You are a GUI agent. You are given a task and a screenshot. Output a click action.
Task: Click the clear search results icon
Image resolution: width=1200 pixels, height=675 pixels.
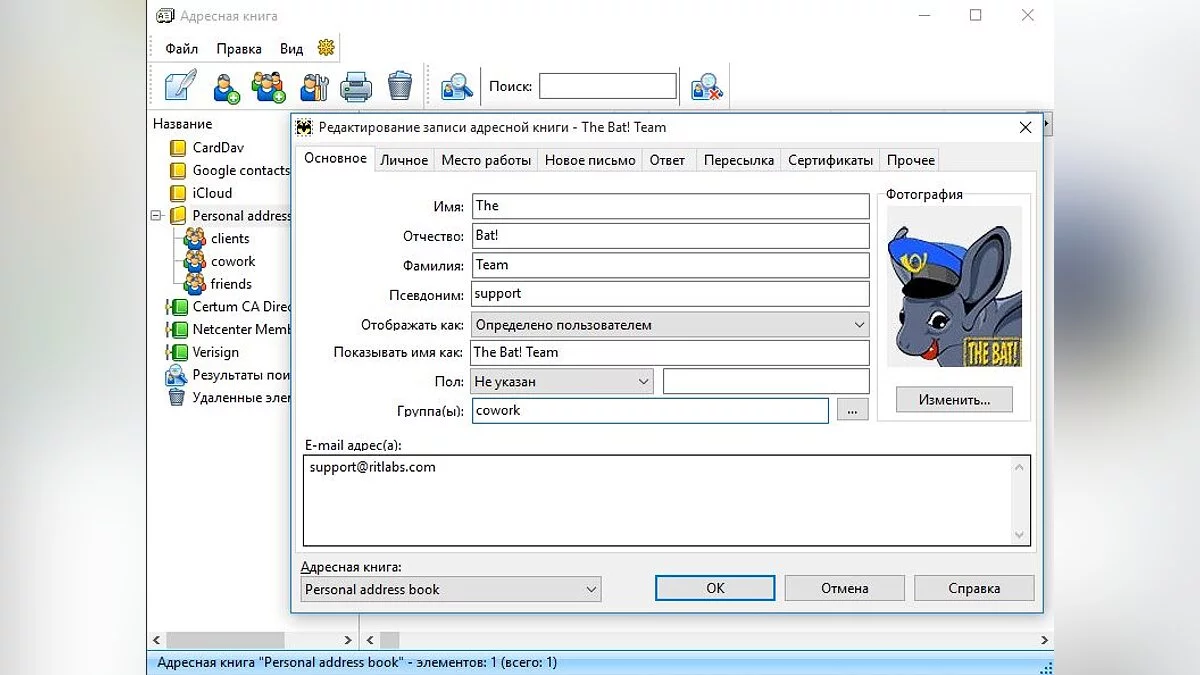(706, 87)
